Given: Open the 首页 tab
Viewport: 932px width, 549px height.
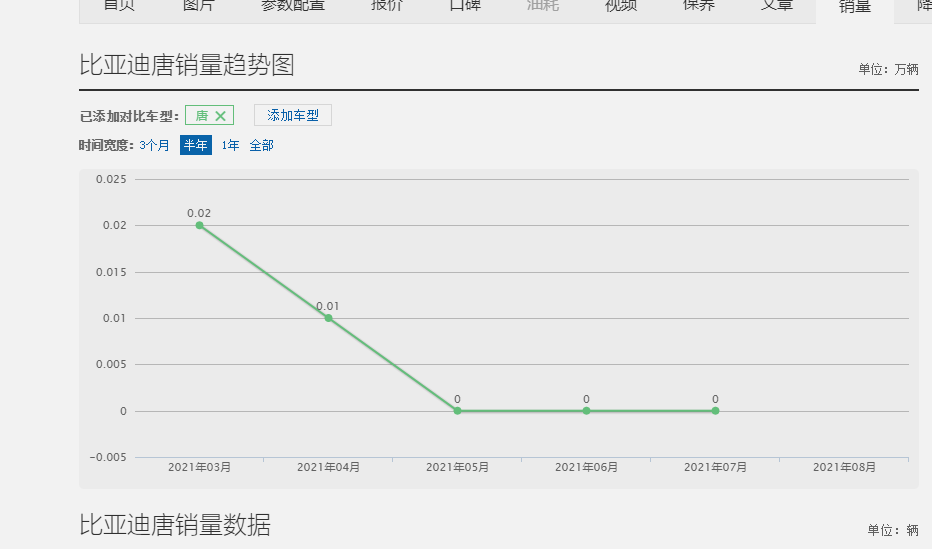Looking at the screenshot, I should pyautogui.click(x=119, y=6).
